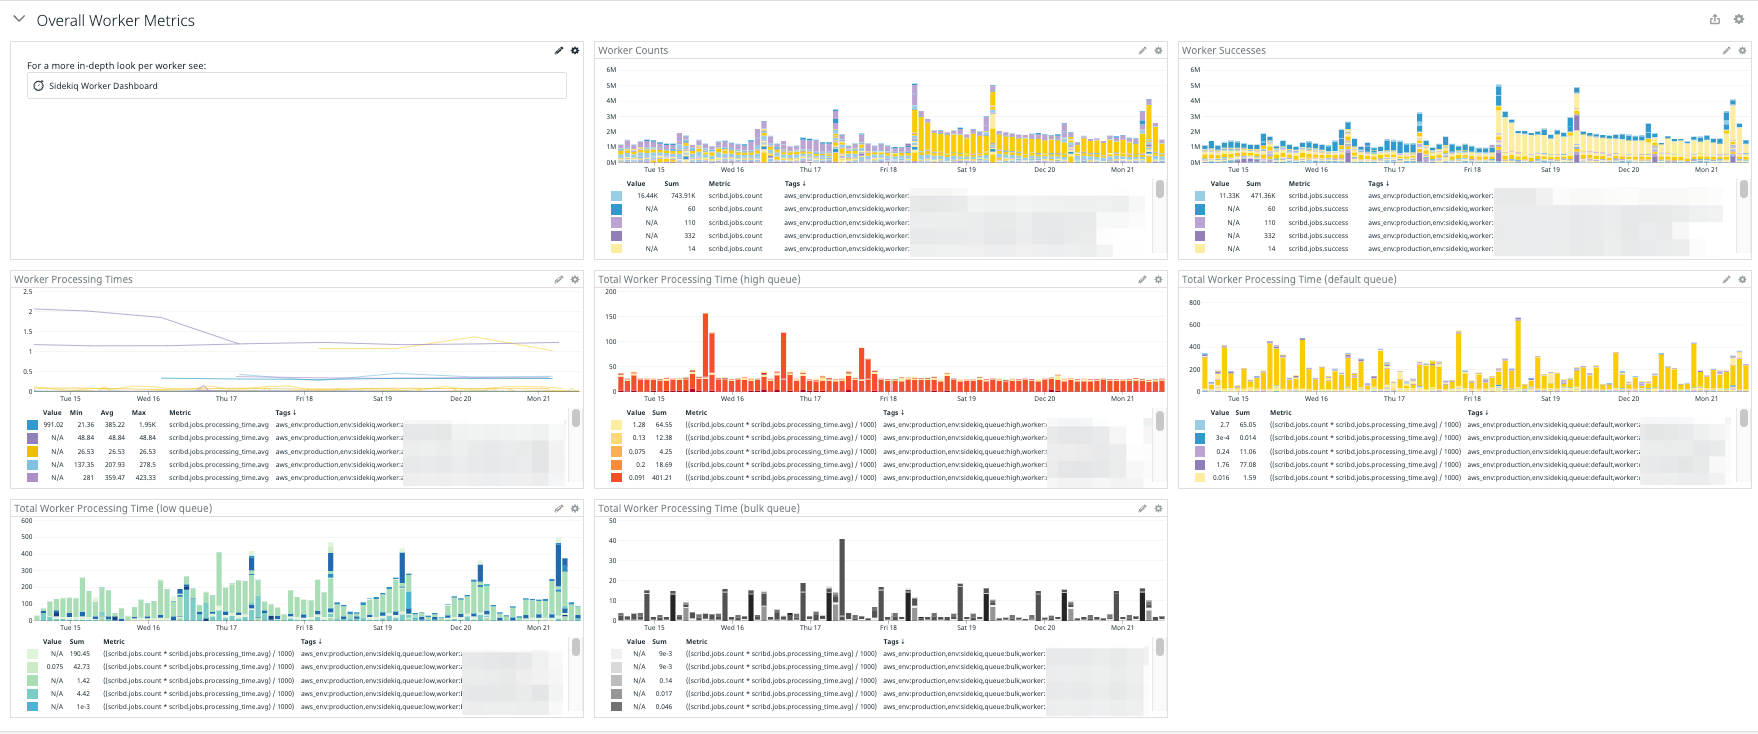Click the light blue swatch for Worker Counts 743.91K row
Image resolution: width=1758 pixels, height=734 pixels.
(616, 196)
